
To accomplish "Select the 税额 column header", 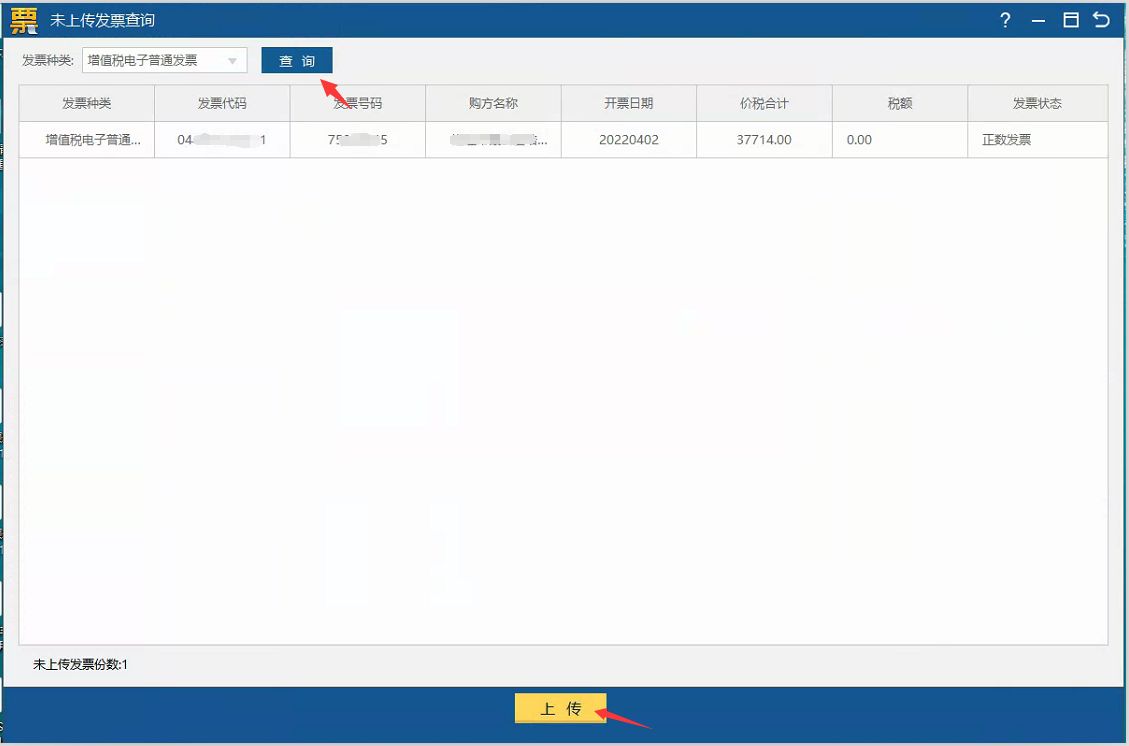I will (x=900, y=104).
